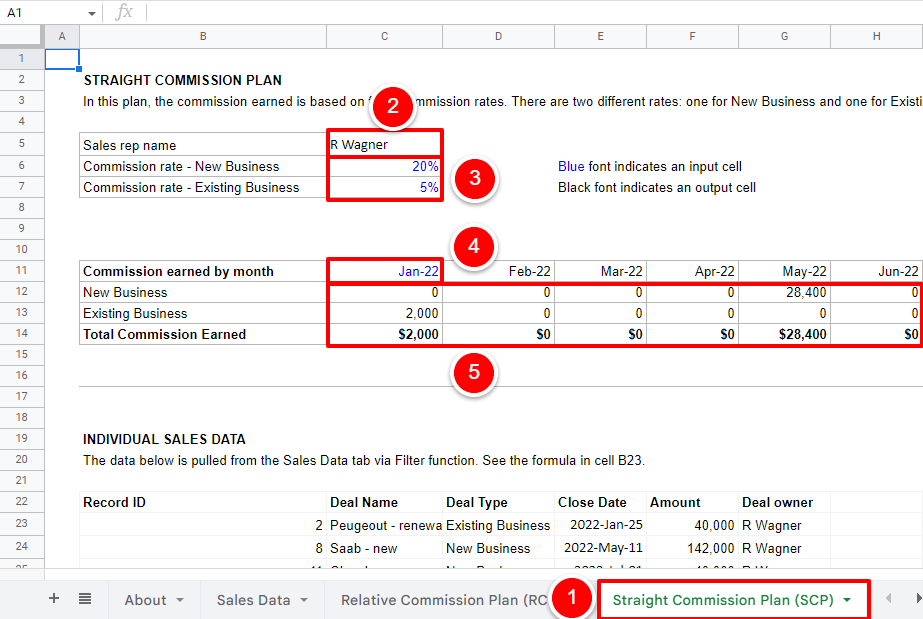
Task: Click the Name Box showing A1
Action: pyautogui.click(x=44, y=13)
